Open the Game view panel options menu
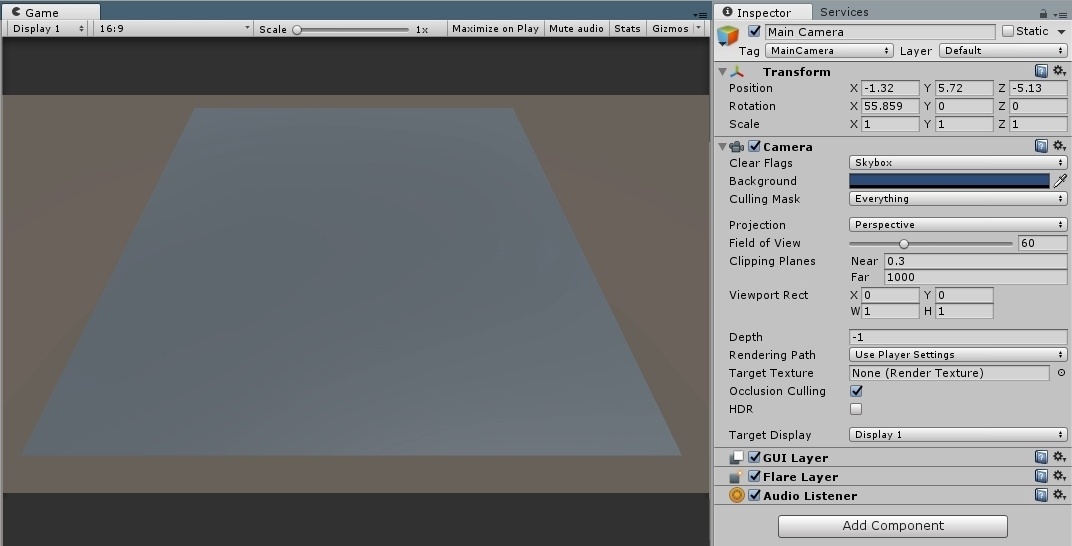The image size is (1072, 546). tap(700, 14)
